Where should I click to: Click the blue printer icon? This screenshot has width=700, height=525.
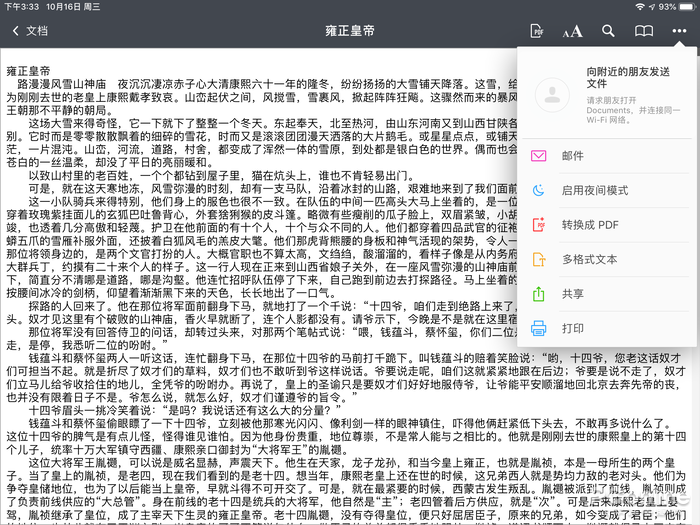[539, 328]
